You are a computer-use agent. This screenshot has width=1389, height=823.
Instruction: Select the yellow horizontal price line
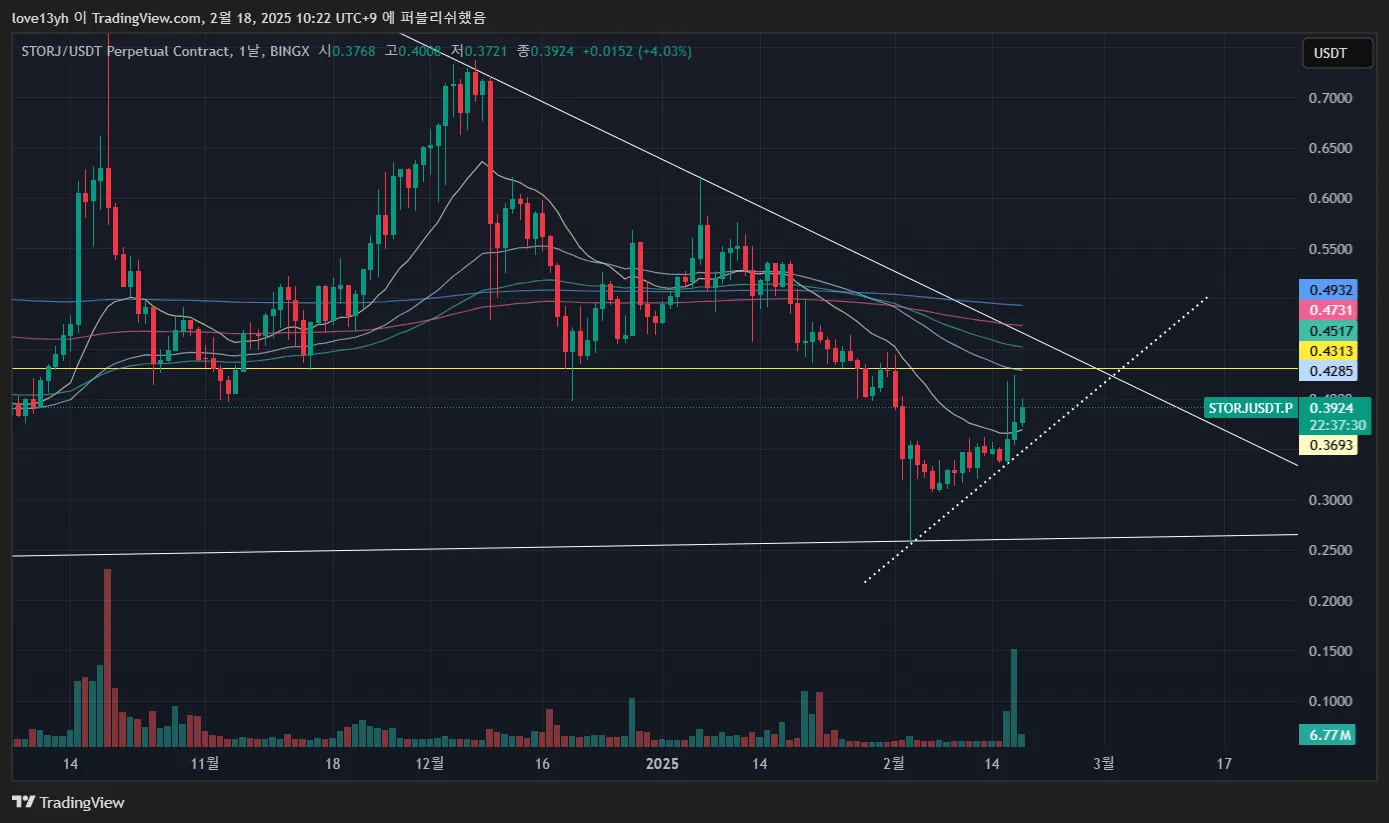pyautogui.click(x=655, y=369)
